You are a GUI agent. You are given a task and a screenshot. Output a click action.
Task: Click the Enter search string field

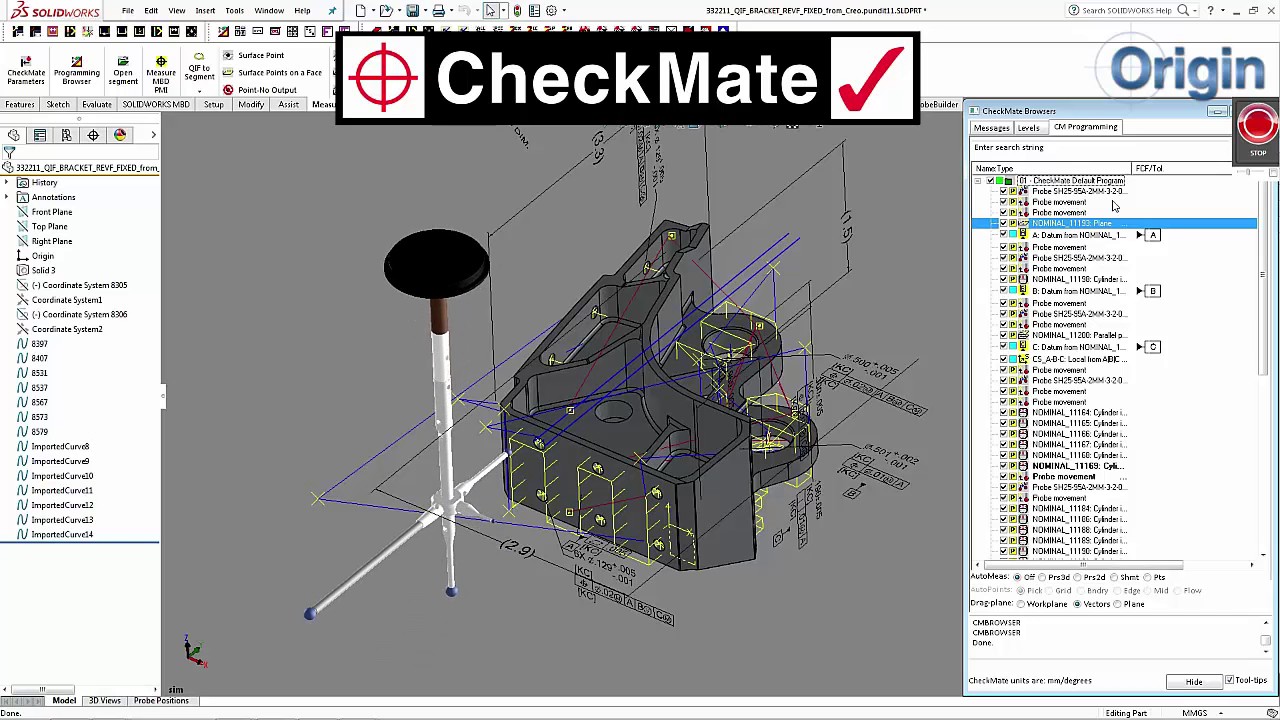[x=1101, y=148]
